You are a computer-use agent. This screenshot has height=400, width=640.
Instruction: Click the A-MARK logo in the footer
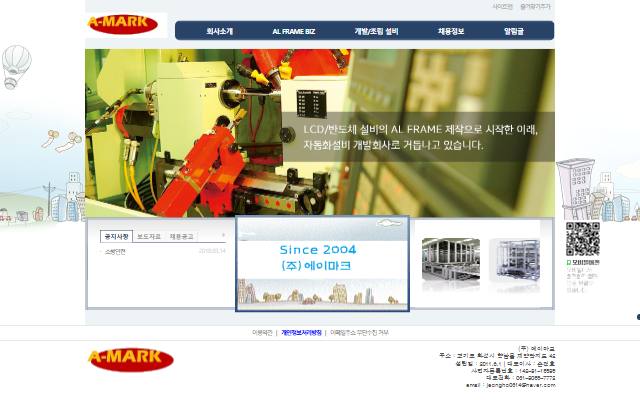point(131,359)
